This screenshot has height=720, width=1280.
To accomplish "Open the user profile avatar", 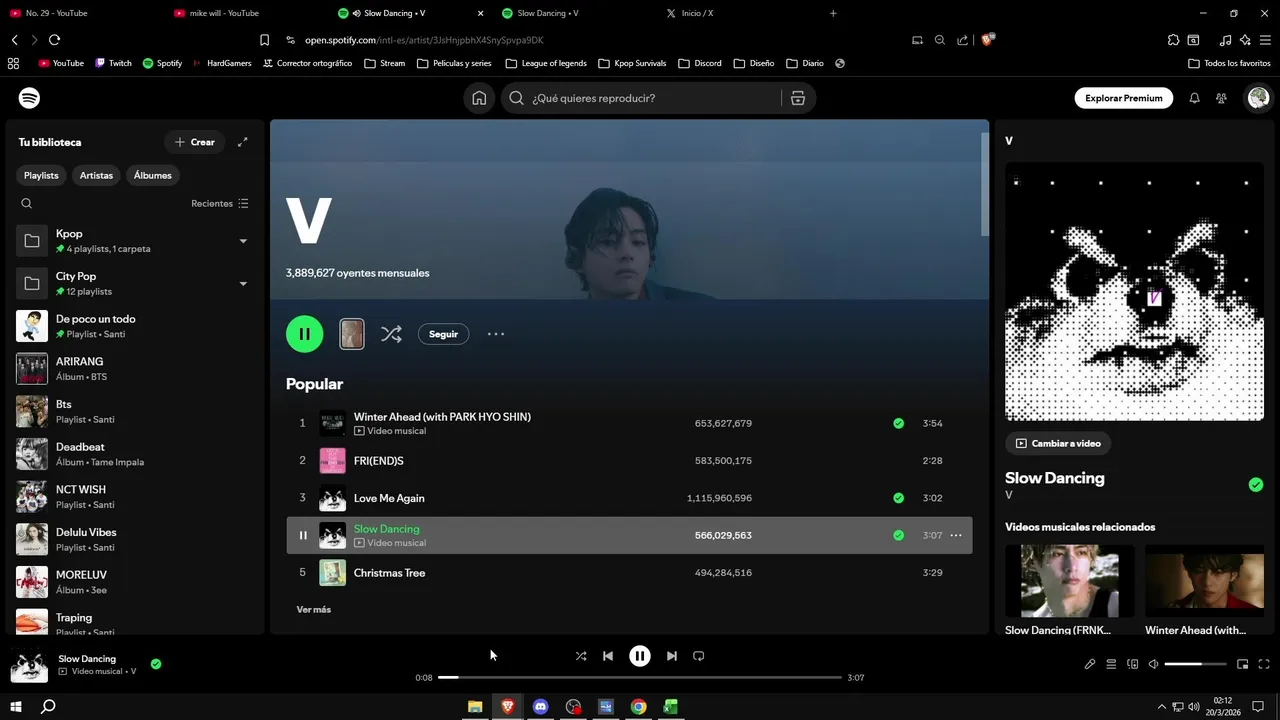I will pos(1258,98).
